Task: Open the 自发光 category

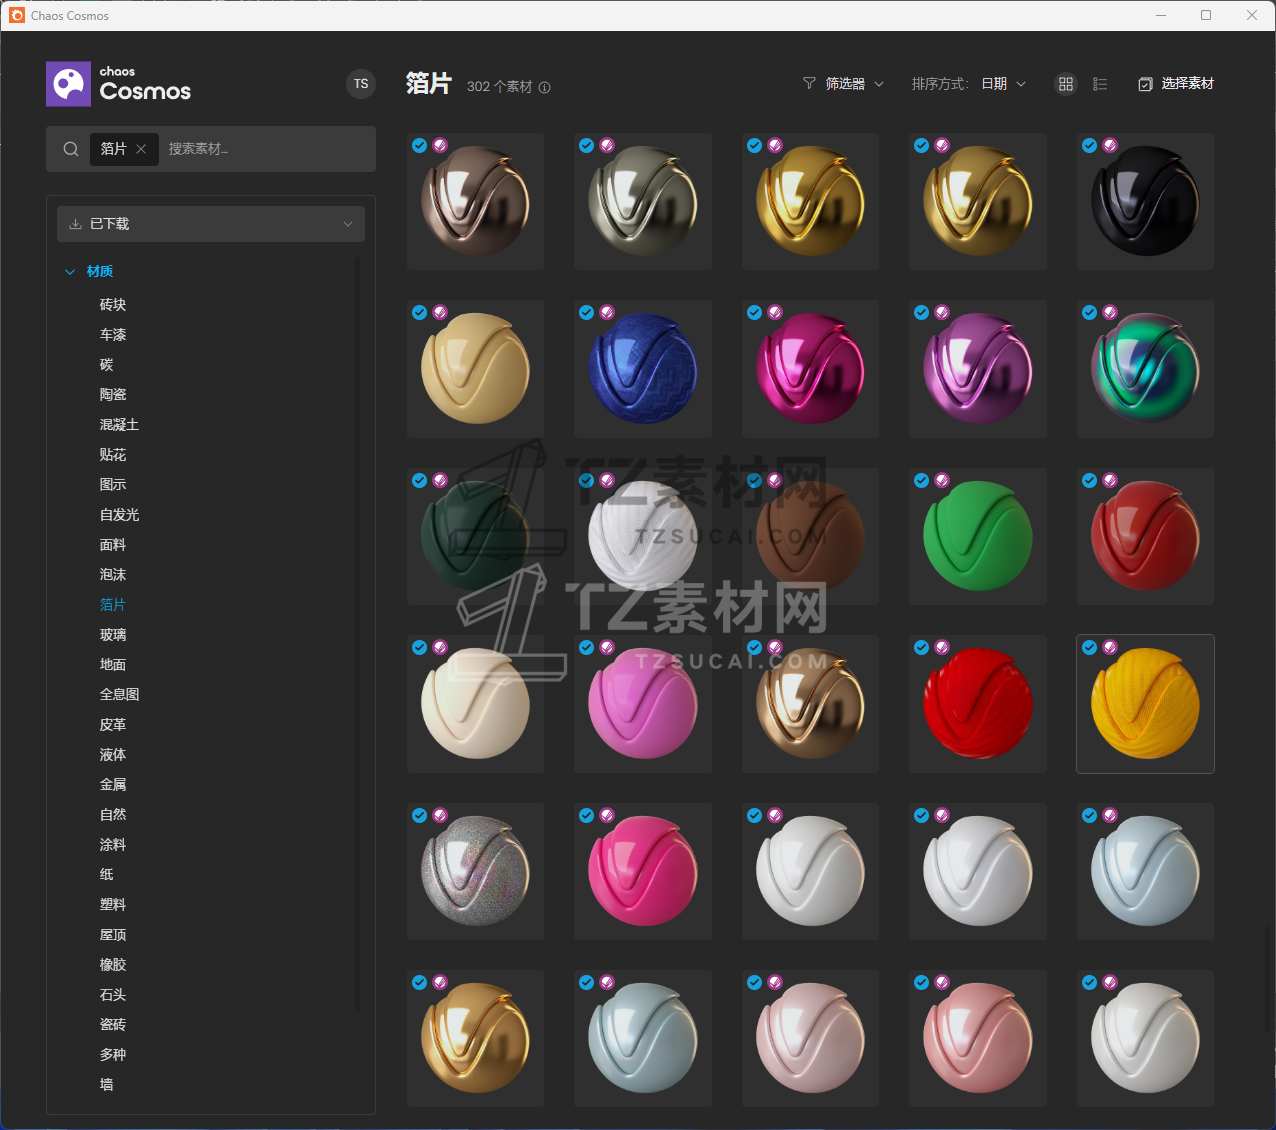Action: pyautogui.click(x=119, y=515)
